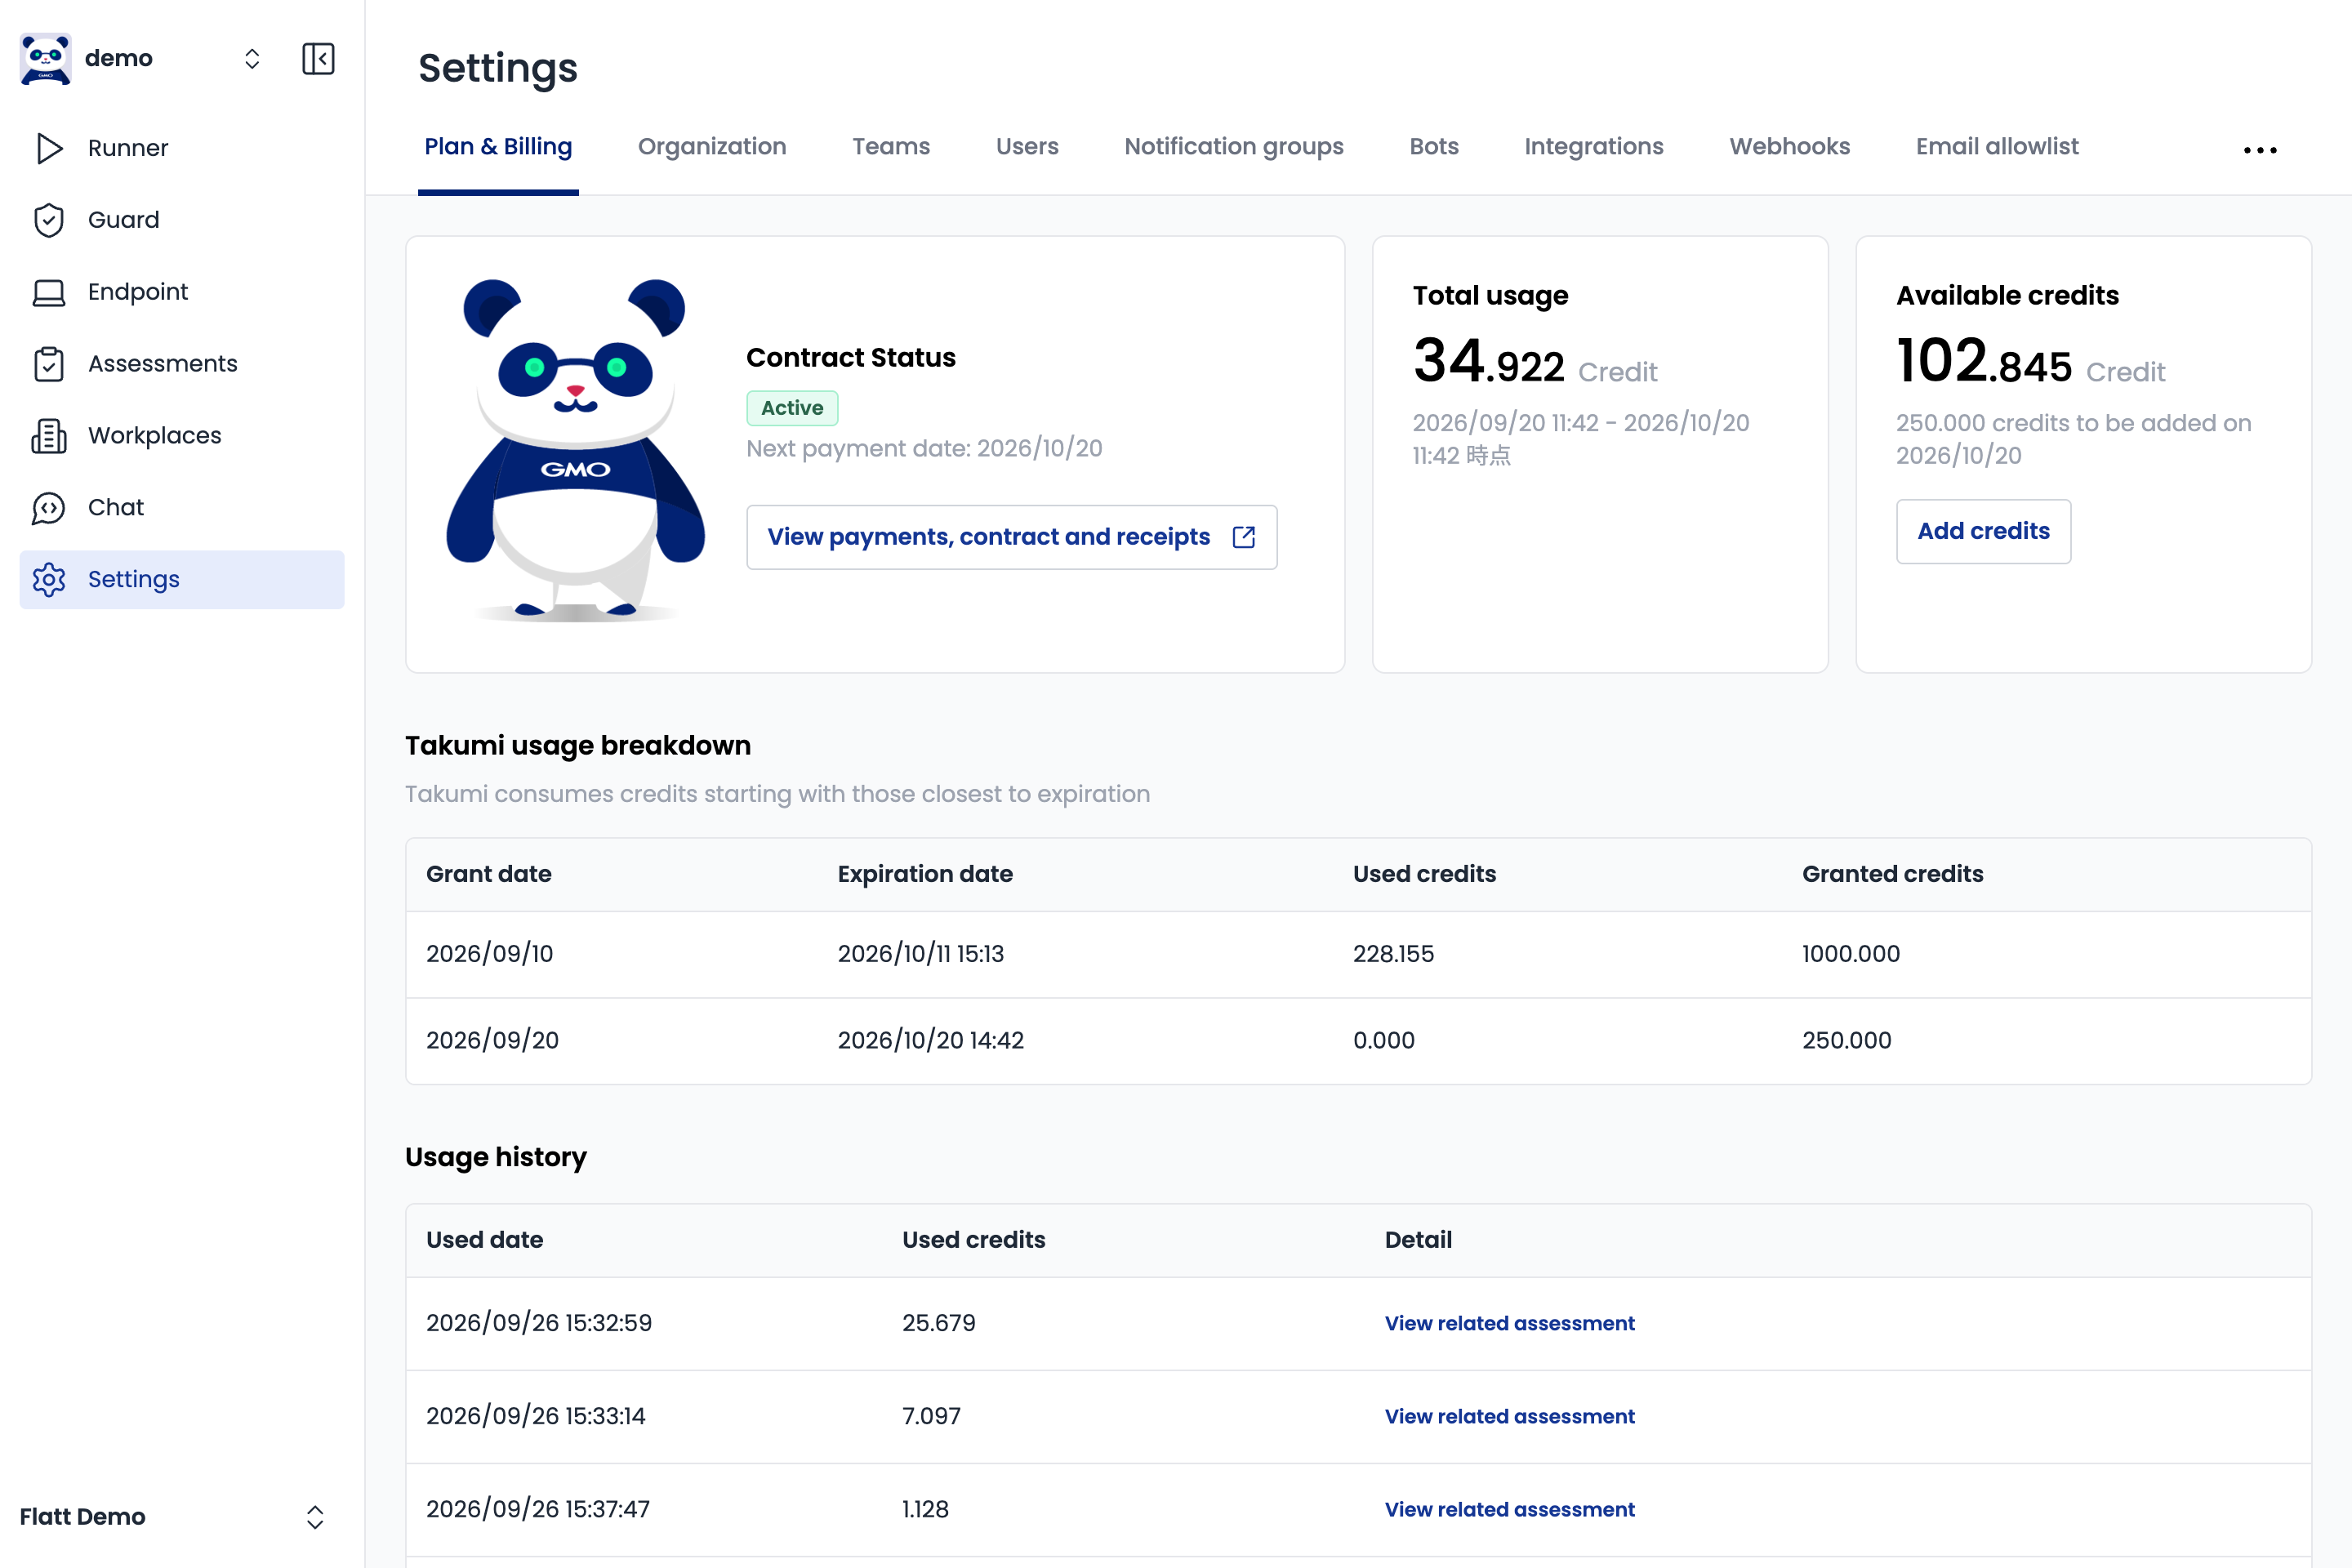Switch to the Teams tab
Image resolution: width=2352 pixels, height=1568 pixels.
[891, 147]
